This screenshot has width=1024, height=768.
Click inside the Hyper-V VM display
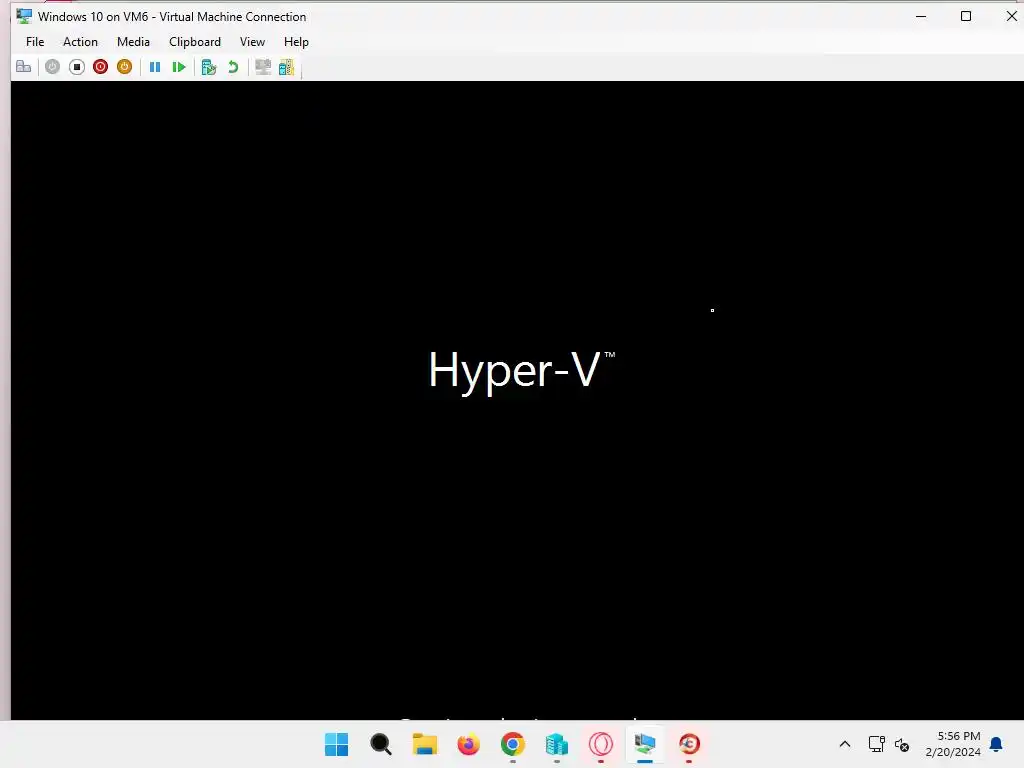pyautogui.click(x=517, y=400)
